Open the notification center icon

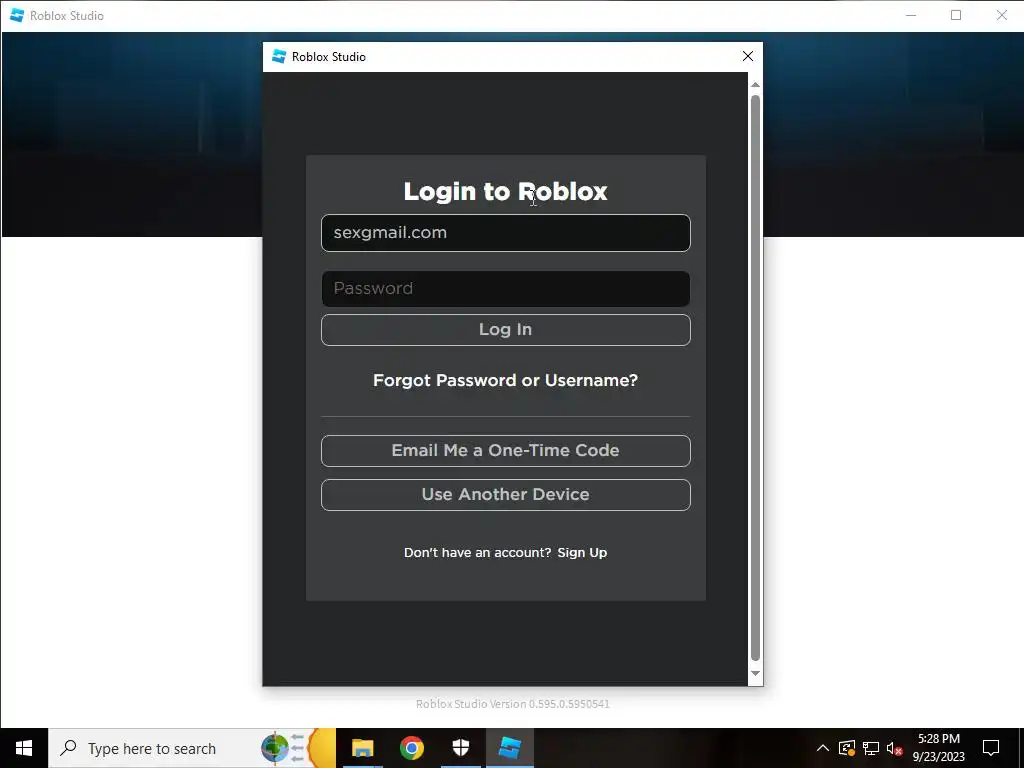(x=991, y=748)
